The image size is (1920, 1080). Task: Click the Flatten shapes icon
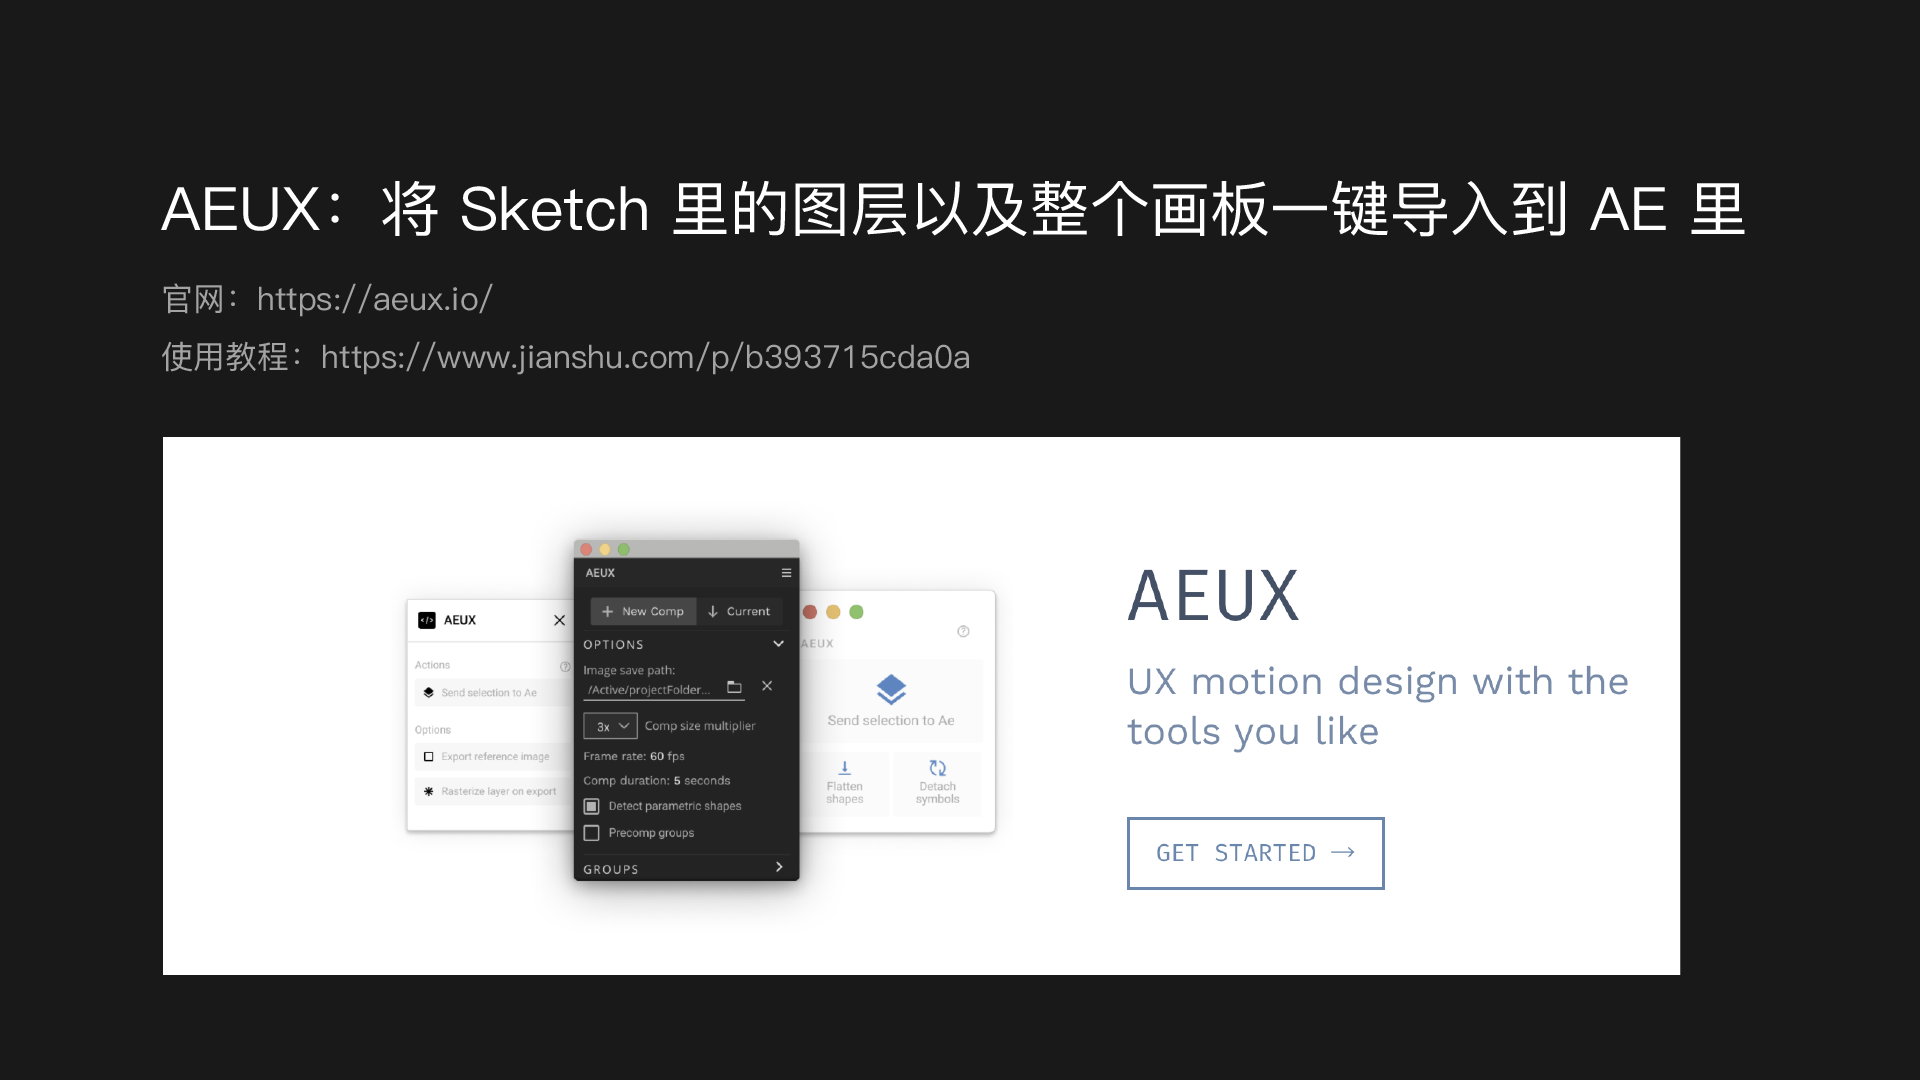tap(845, 768)
